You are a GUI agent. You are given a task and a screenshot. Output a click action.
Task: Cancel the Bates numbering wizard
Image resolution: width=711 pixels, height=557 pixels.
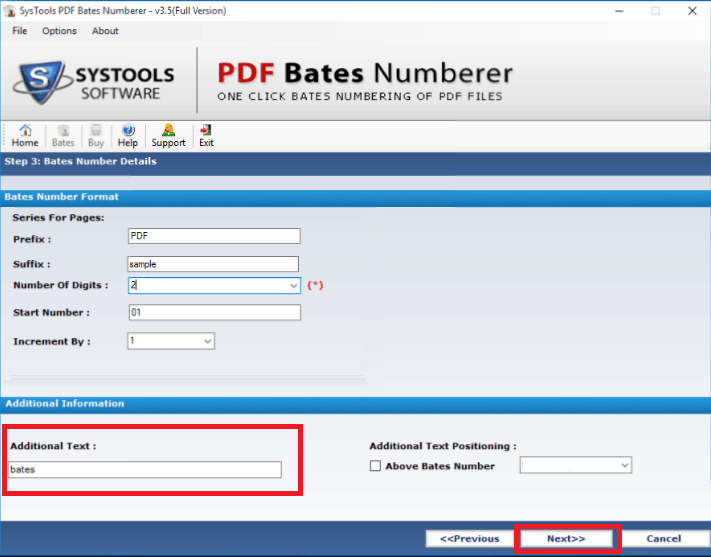click(x=664, y=539)
